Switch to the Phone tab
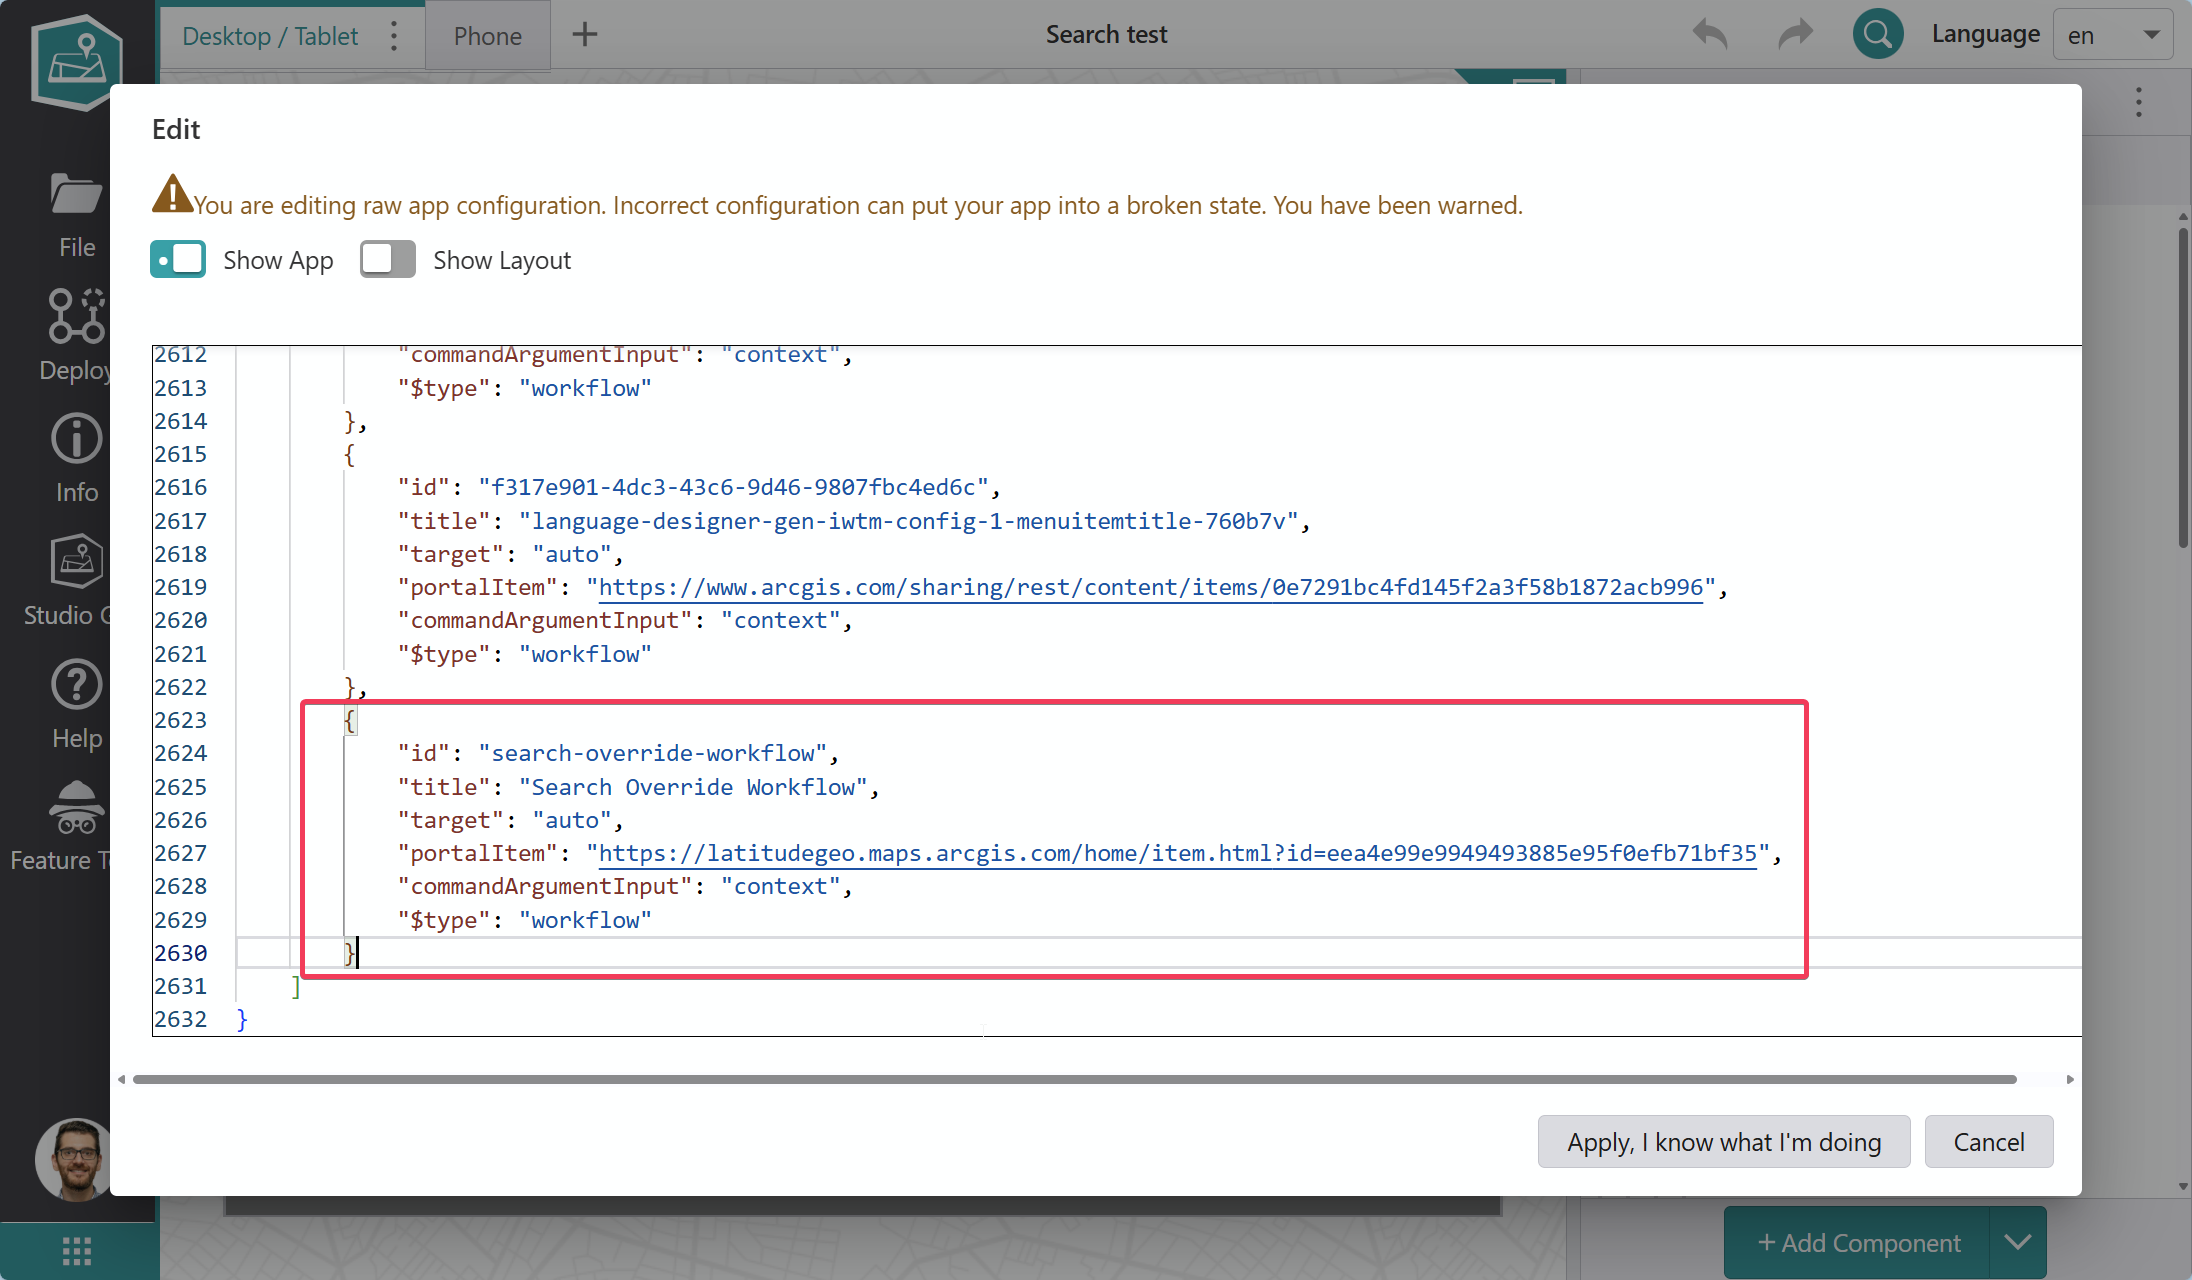This screenshot has width=2192, height=1280. coord(487,36)
